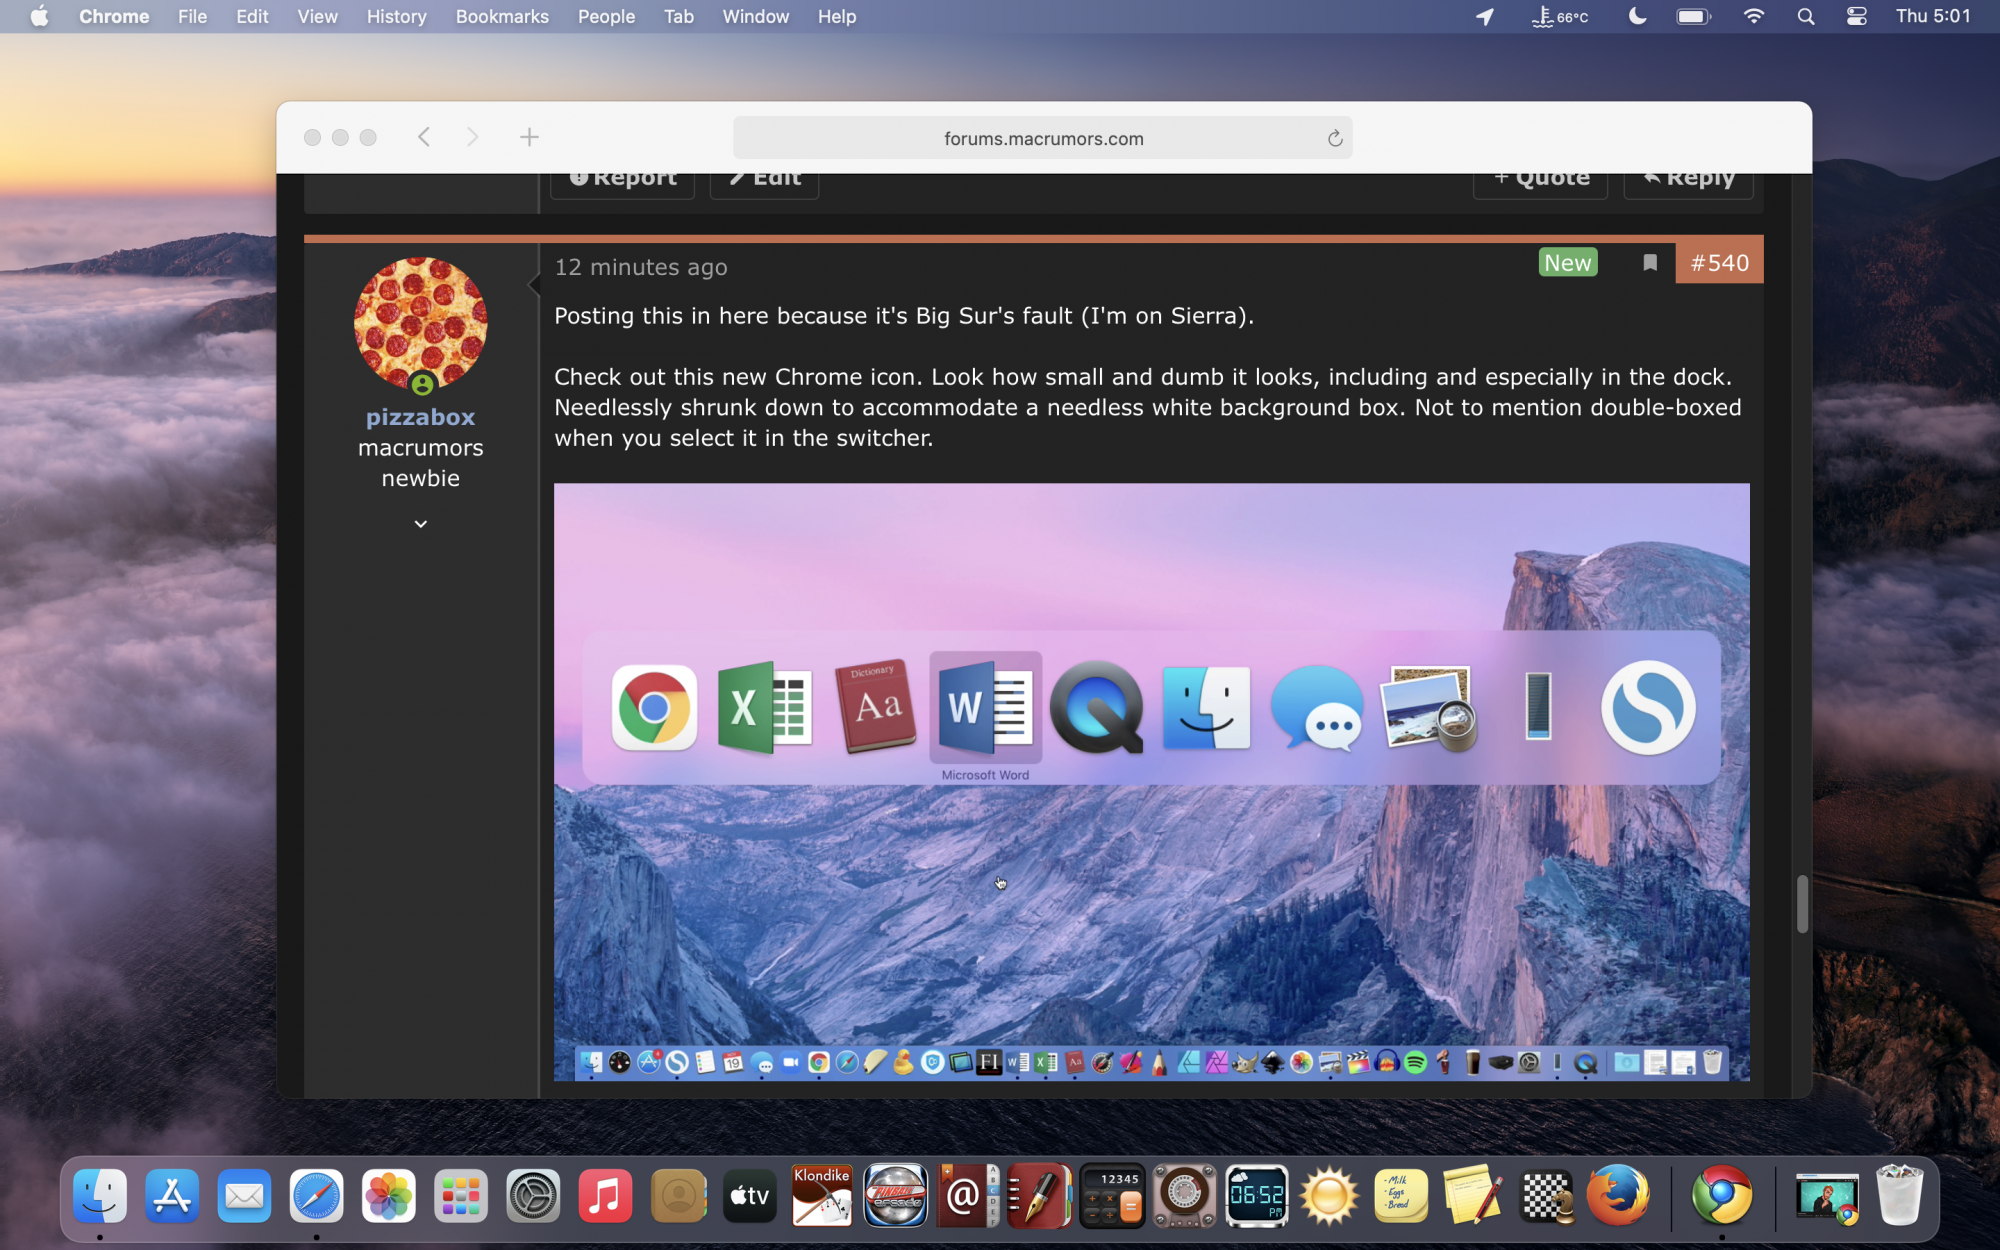The height and width of the screenshot is (1250, 2000).
Task: Open Launchpad from the Dock
Action: [461, 1196]
